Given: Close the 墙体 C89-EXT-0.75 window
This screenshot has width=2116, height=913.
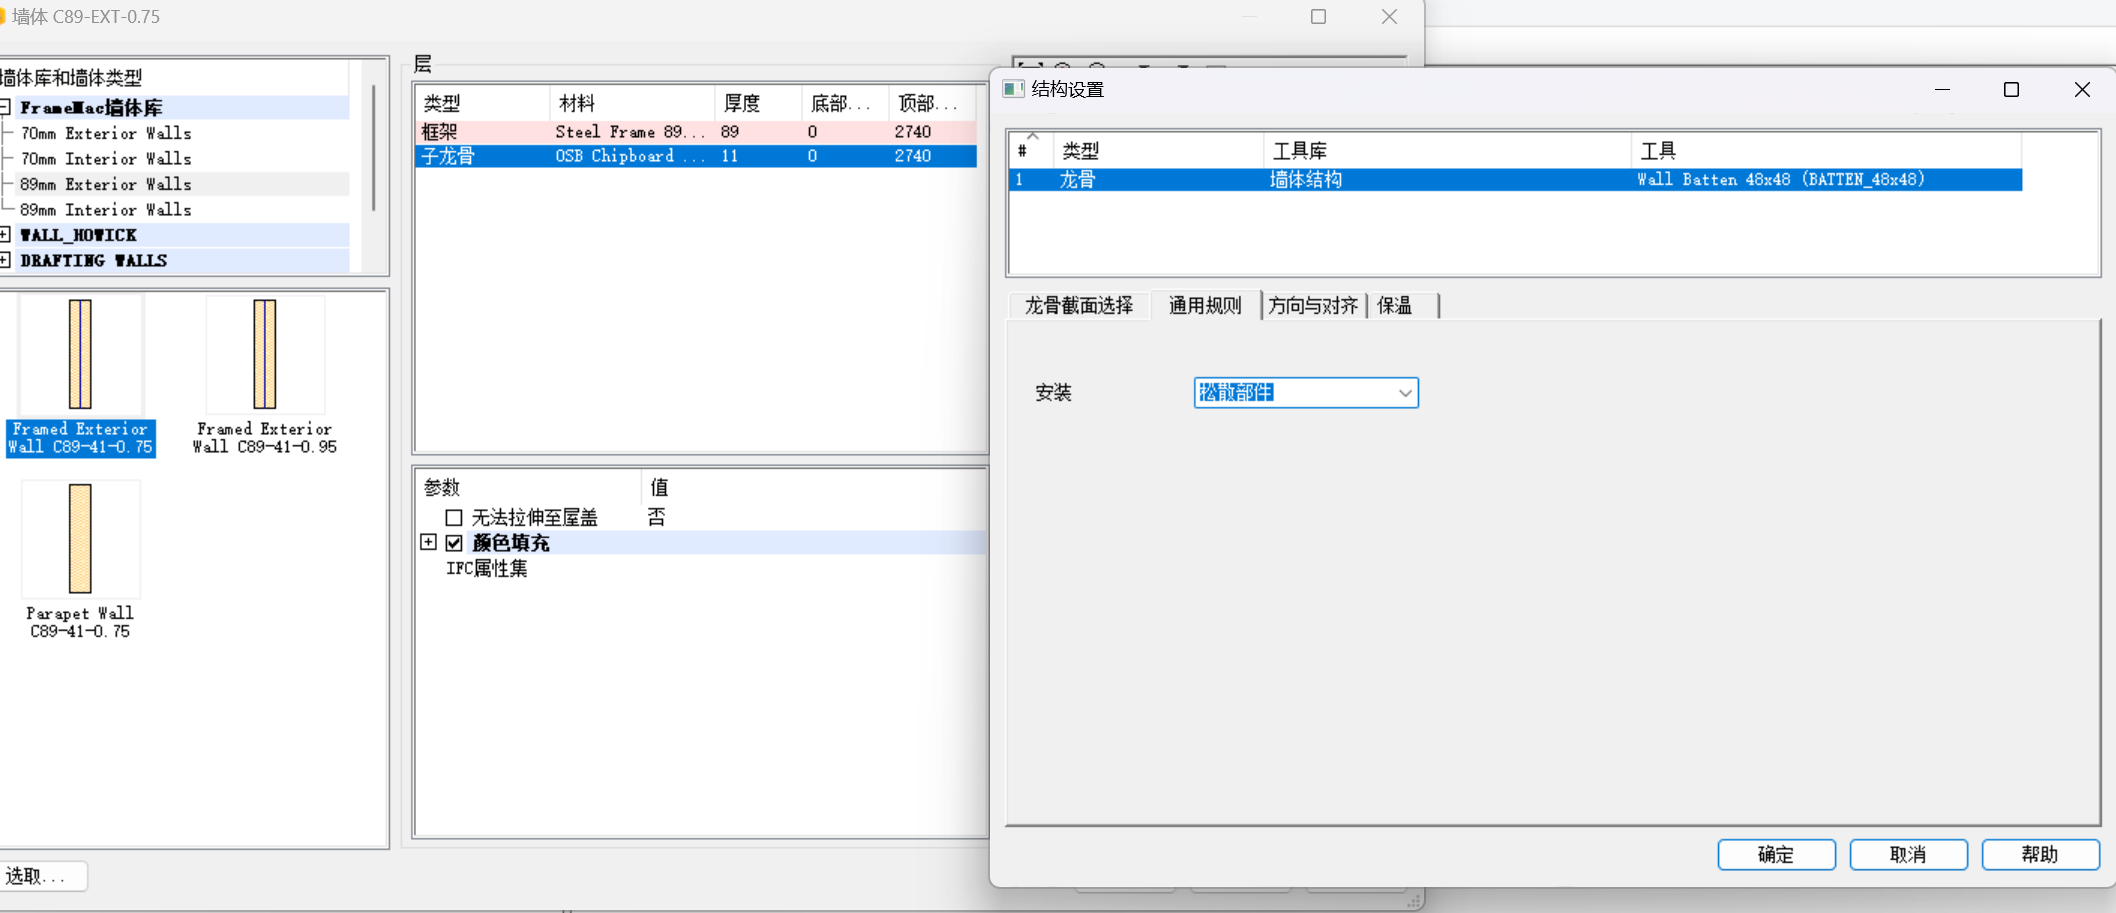Looking at the screenshot, I should coord(1389,17).
